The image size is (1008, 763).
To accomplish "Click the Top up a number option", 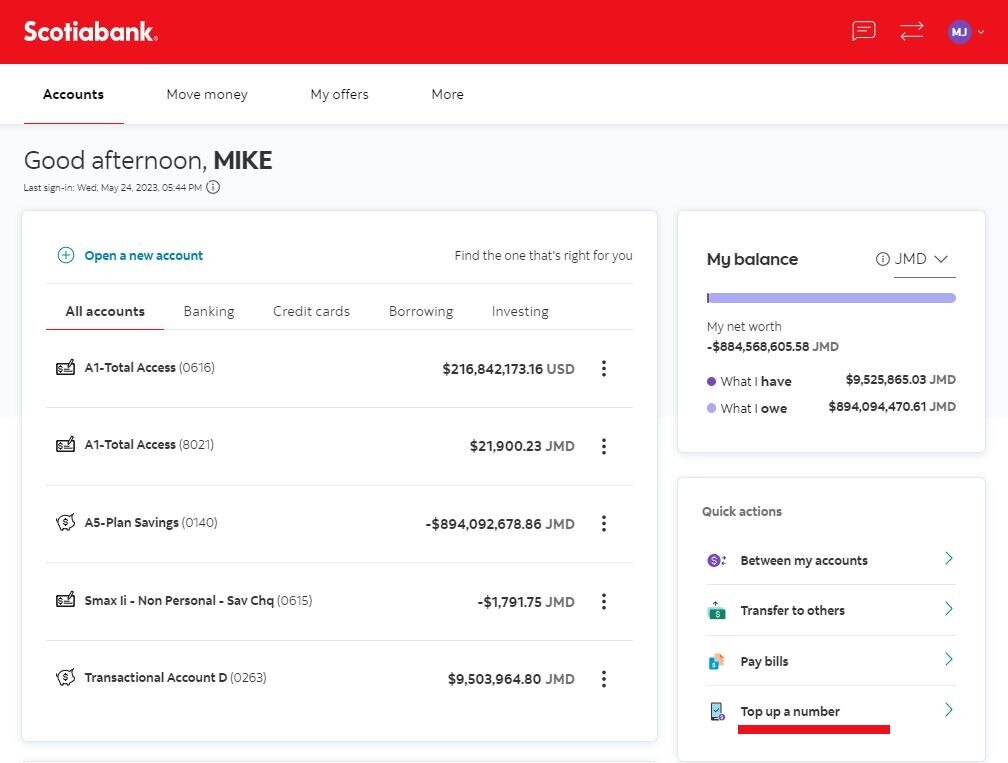I will pos(831,711).
